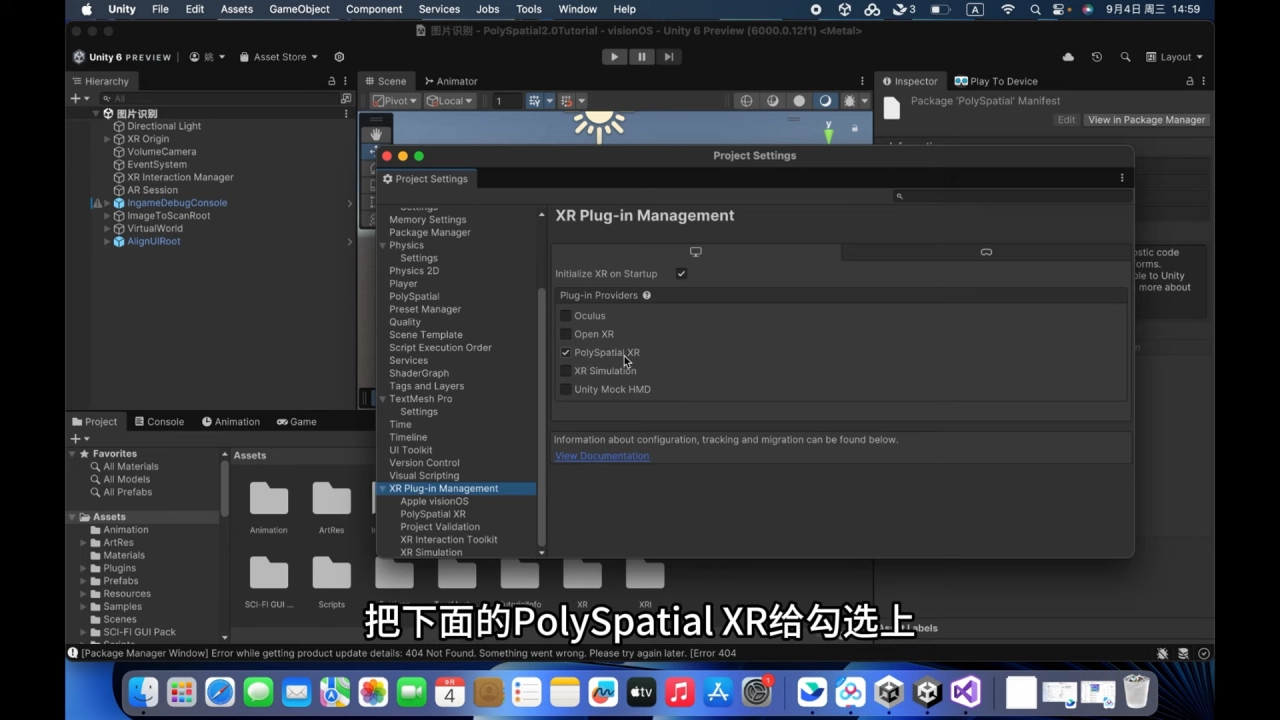The width and height of the screenshot is (1280, 720).
Task: Enable XR Simulation provider checkbox
Action: tap(566, 371)
